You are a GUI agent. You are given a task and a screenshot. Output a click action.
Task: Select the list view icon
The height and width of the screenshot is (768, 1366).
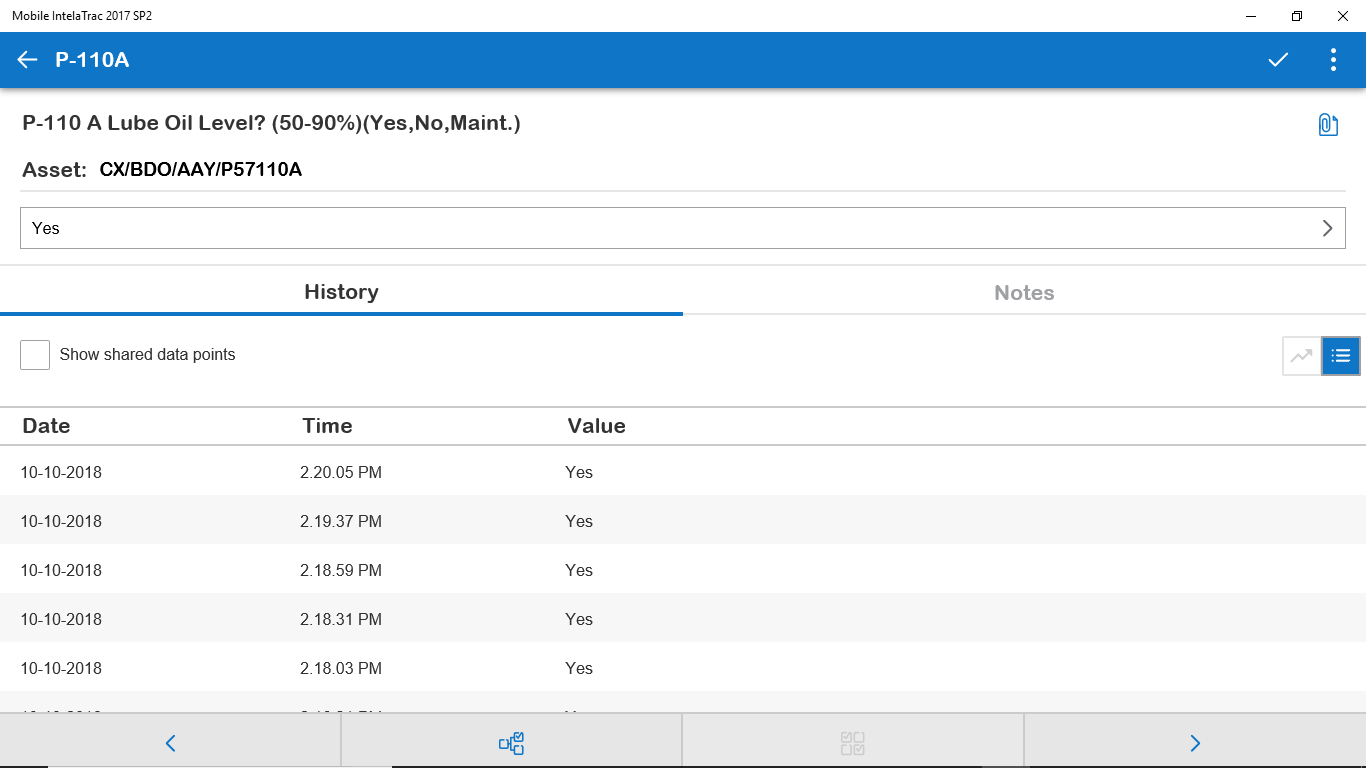1341,356
